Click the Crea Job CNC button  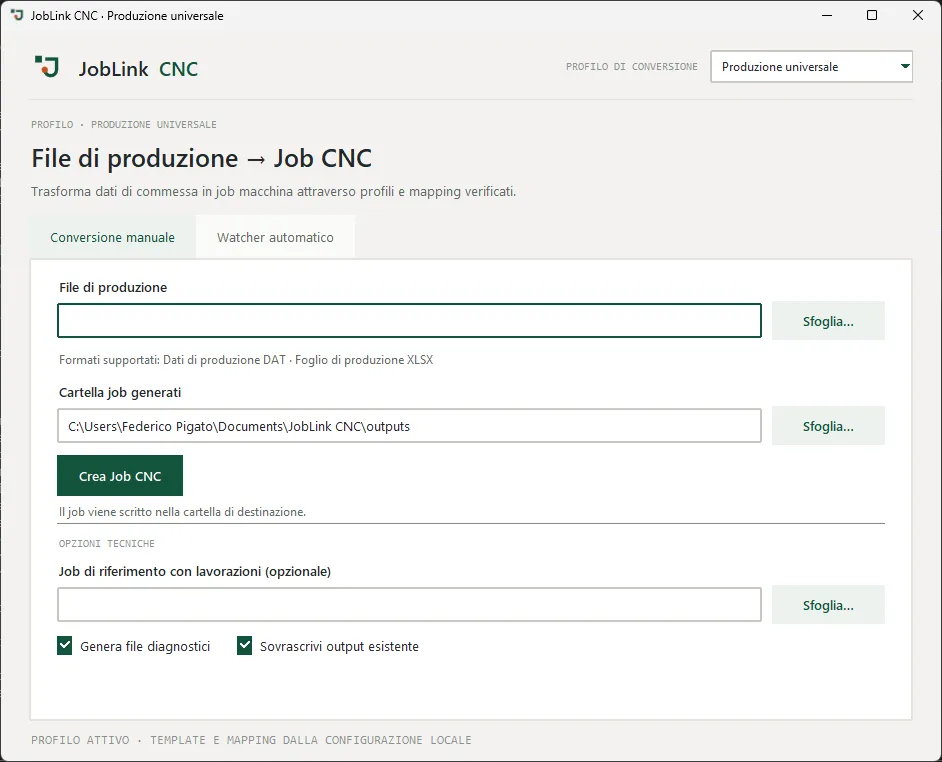point(120,476)
